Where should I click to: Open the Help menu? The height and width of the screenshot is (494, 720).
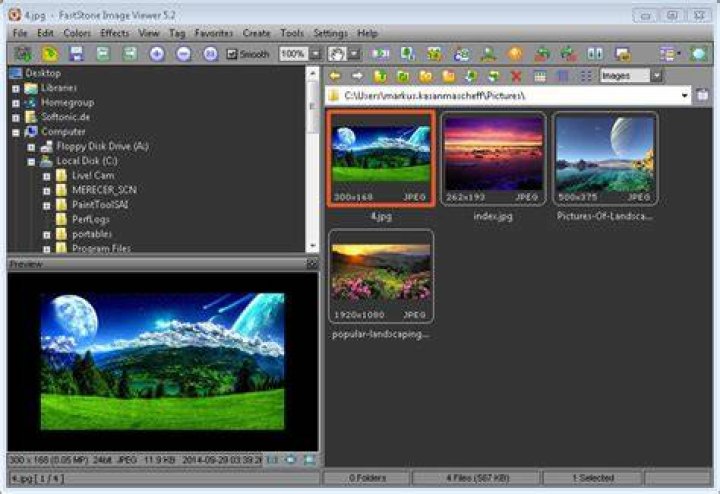pyautogui.click(x=367, y=33)
